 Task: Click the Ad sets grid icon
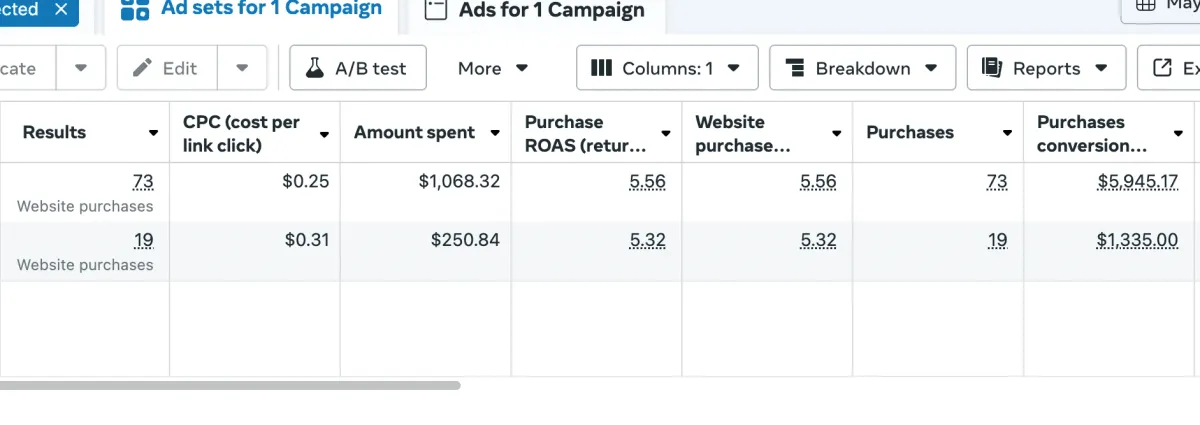pos(135,11)
